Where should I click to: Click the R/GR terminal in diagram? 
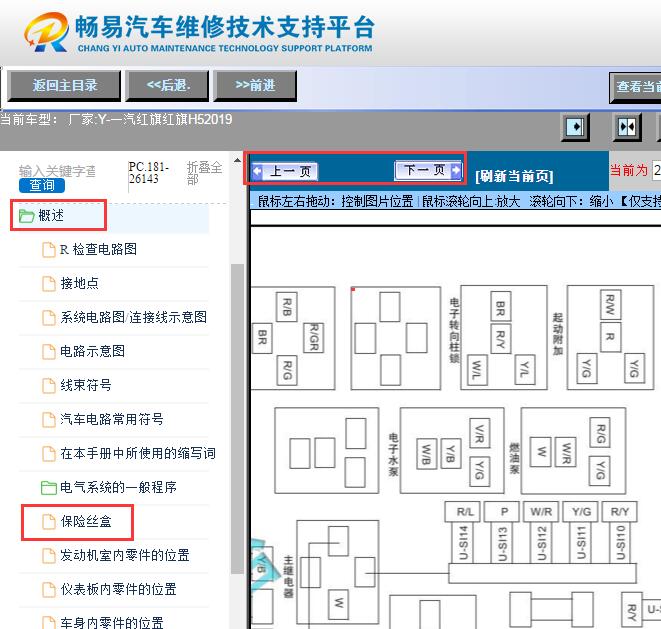(x=314, y=337)
